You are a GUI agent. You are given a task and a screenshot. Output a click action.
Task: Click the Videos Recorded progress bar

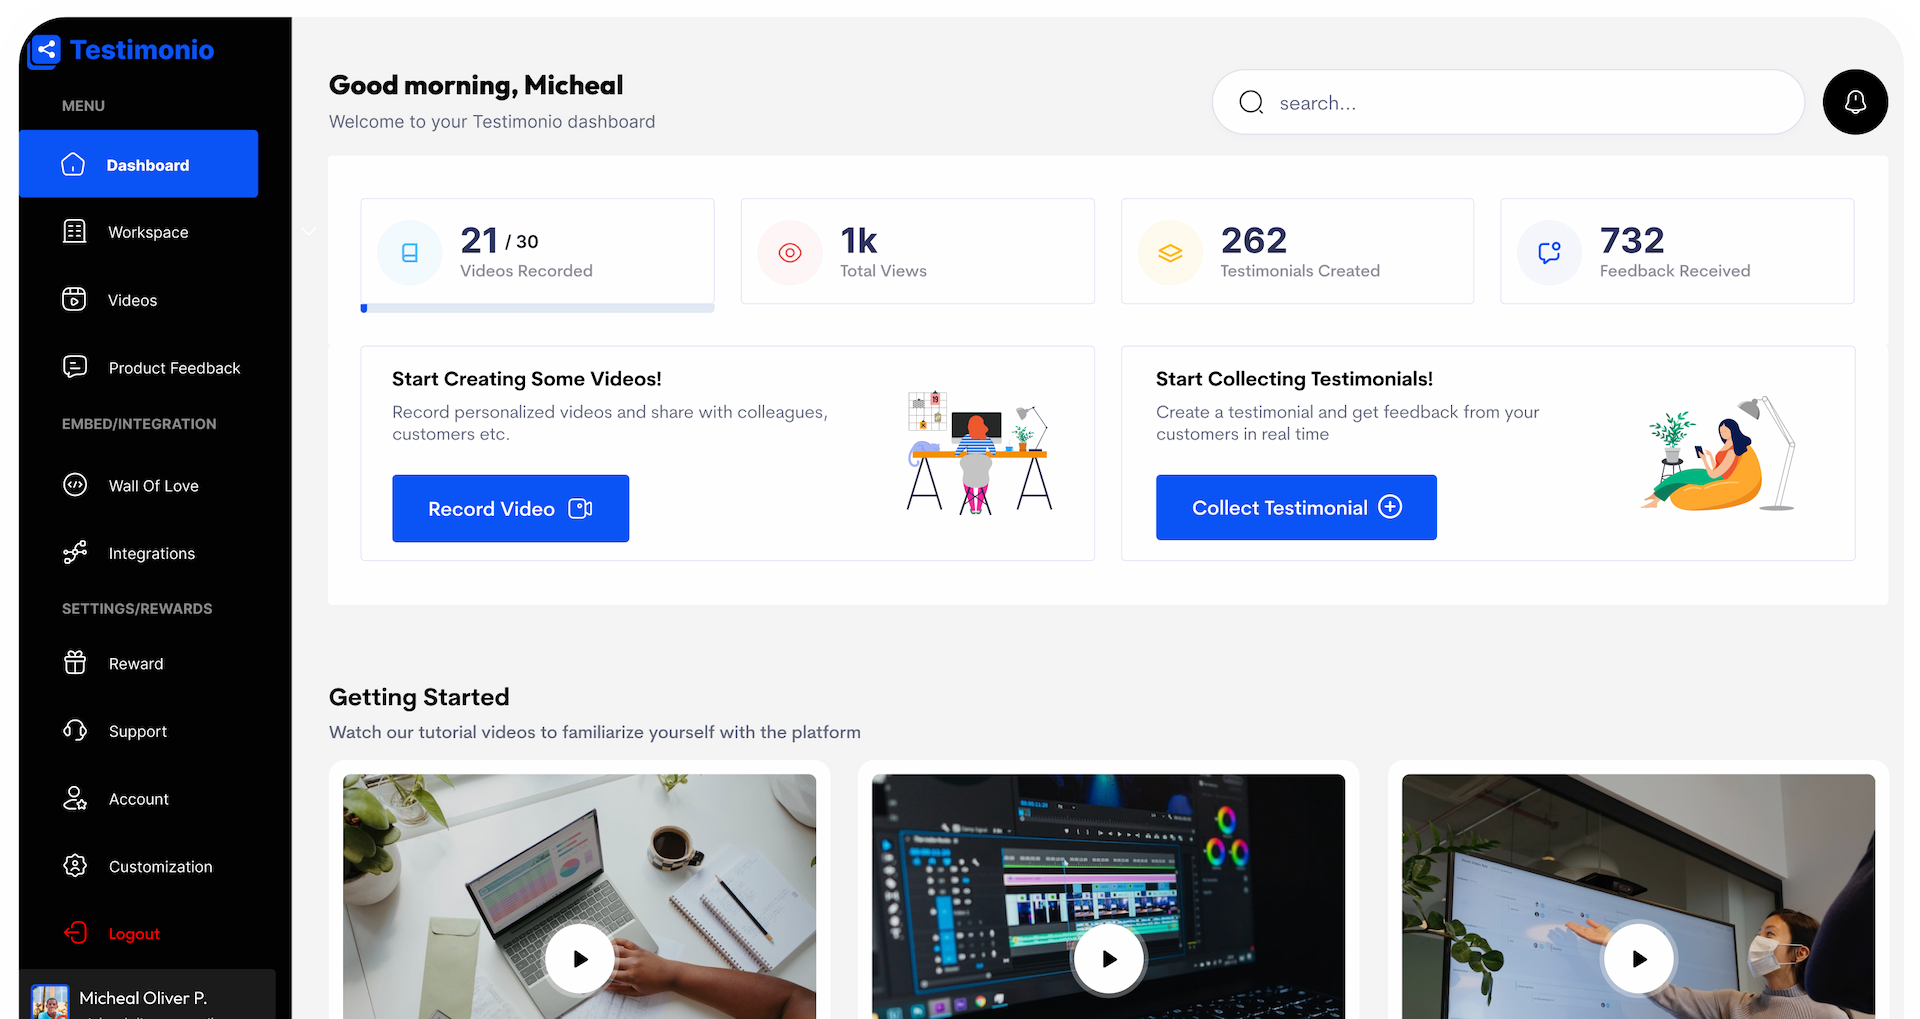coord(537,308)
